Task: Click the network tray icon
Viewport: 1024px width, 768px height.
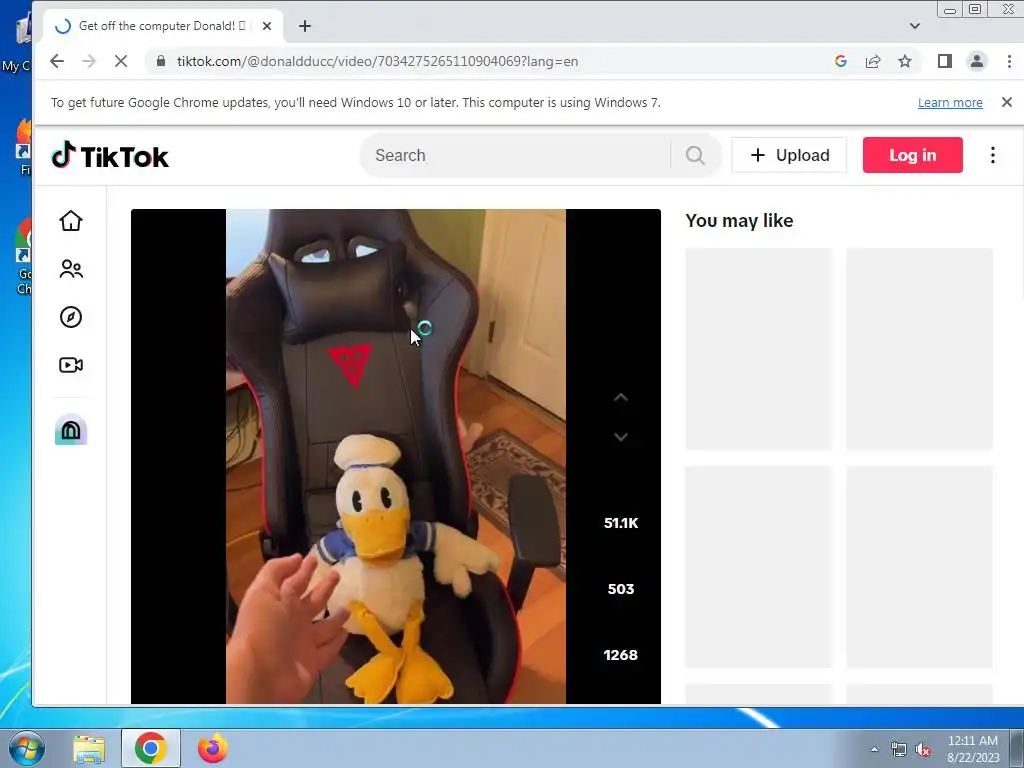Action: 899,750
